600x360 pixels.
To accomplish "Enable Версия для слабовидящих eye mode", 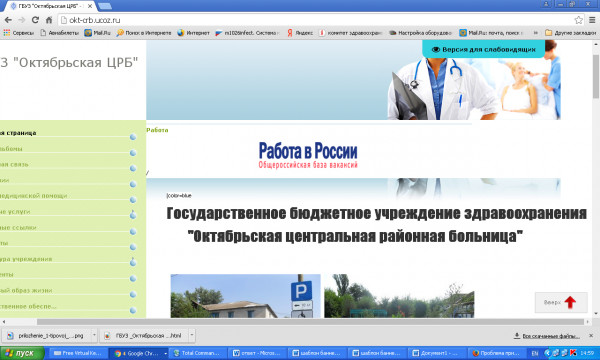I will pyautogui.click(x=483, y=49).
